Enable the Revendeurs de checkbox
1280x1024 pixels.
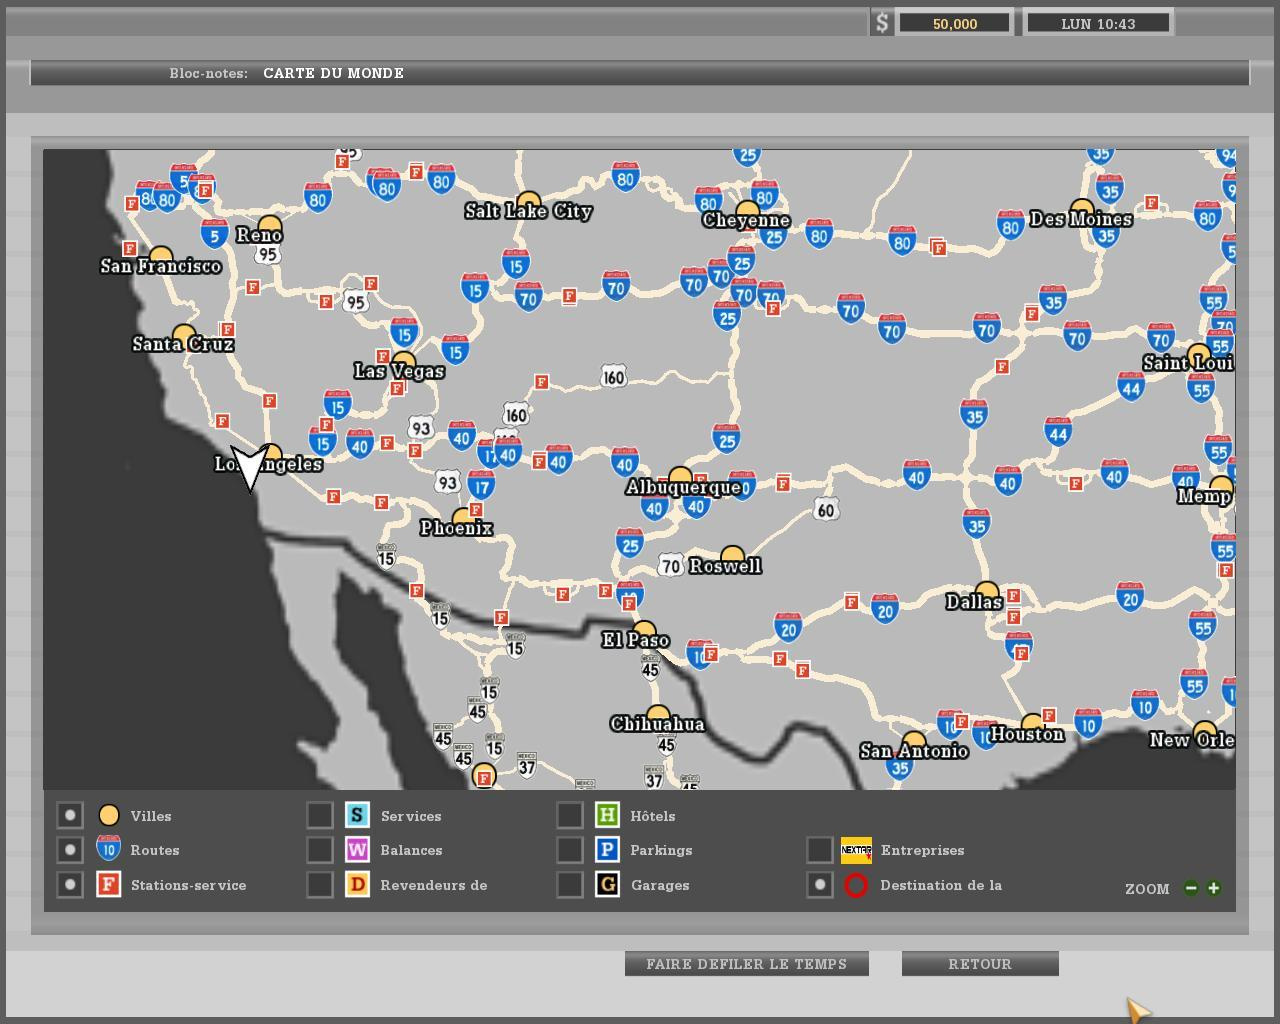(x=320, y=885)
